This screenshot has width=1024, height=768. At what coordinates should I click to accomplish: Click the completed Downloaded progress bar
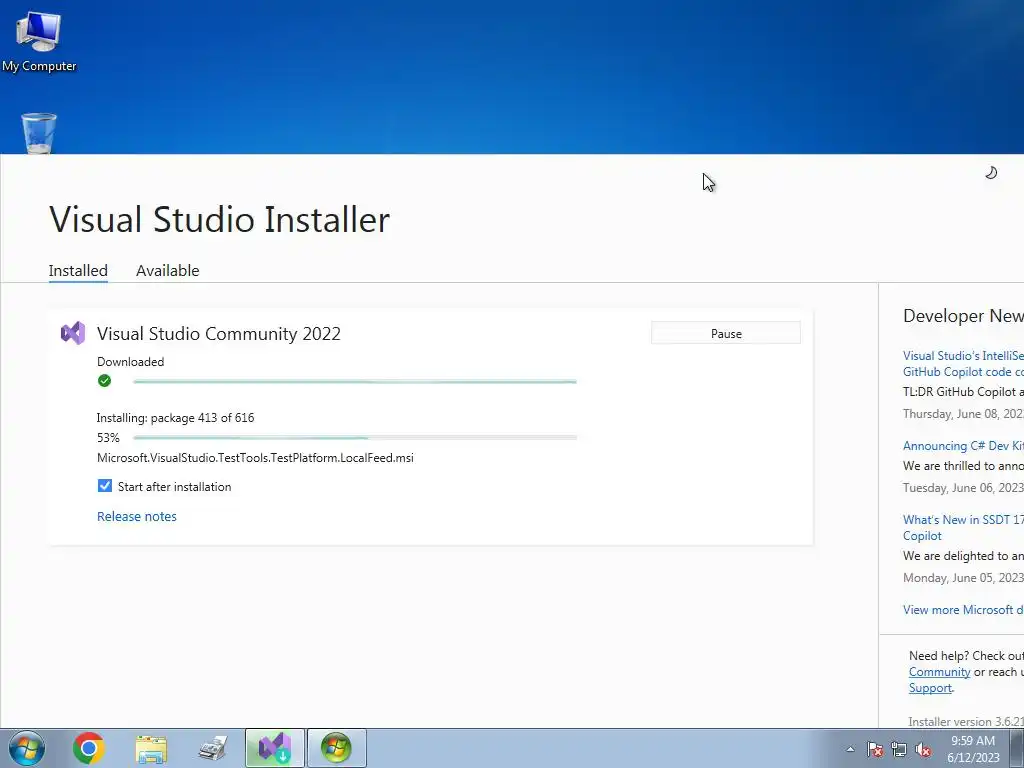click(x=355, y=381)
